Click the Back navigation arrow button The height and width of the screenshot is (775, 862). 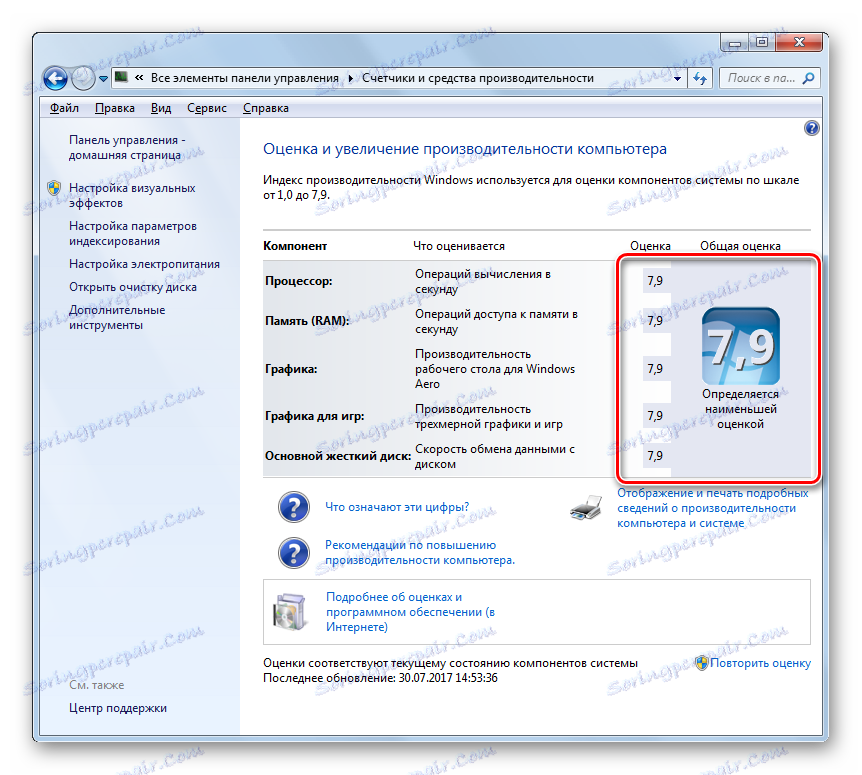click(55, 79)
